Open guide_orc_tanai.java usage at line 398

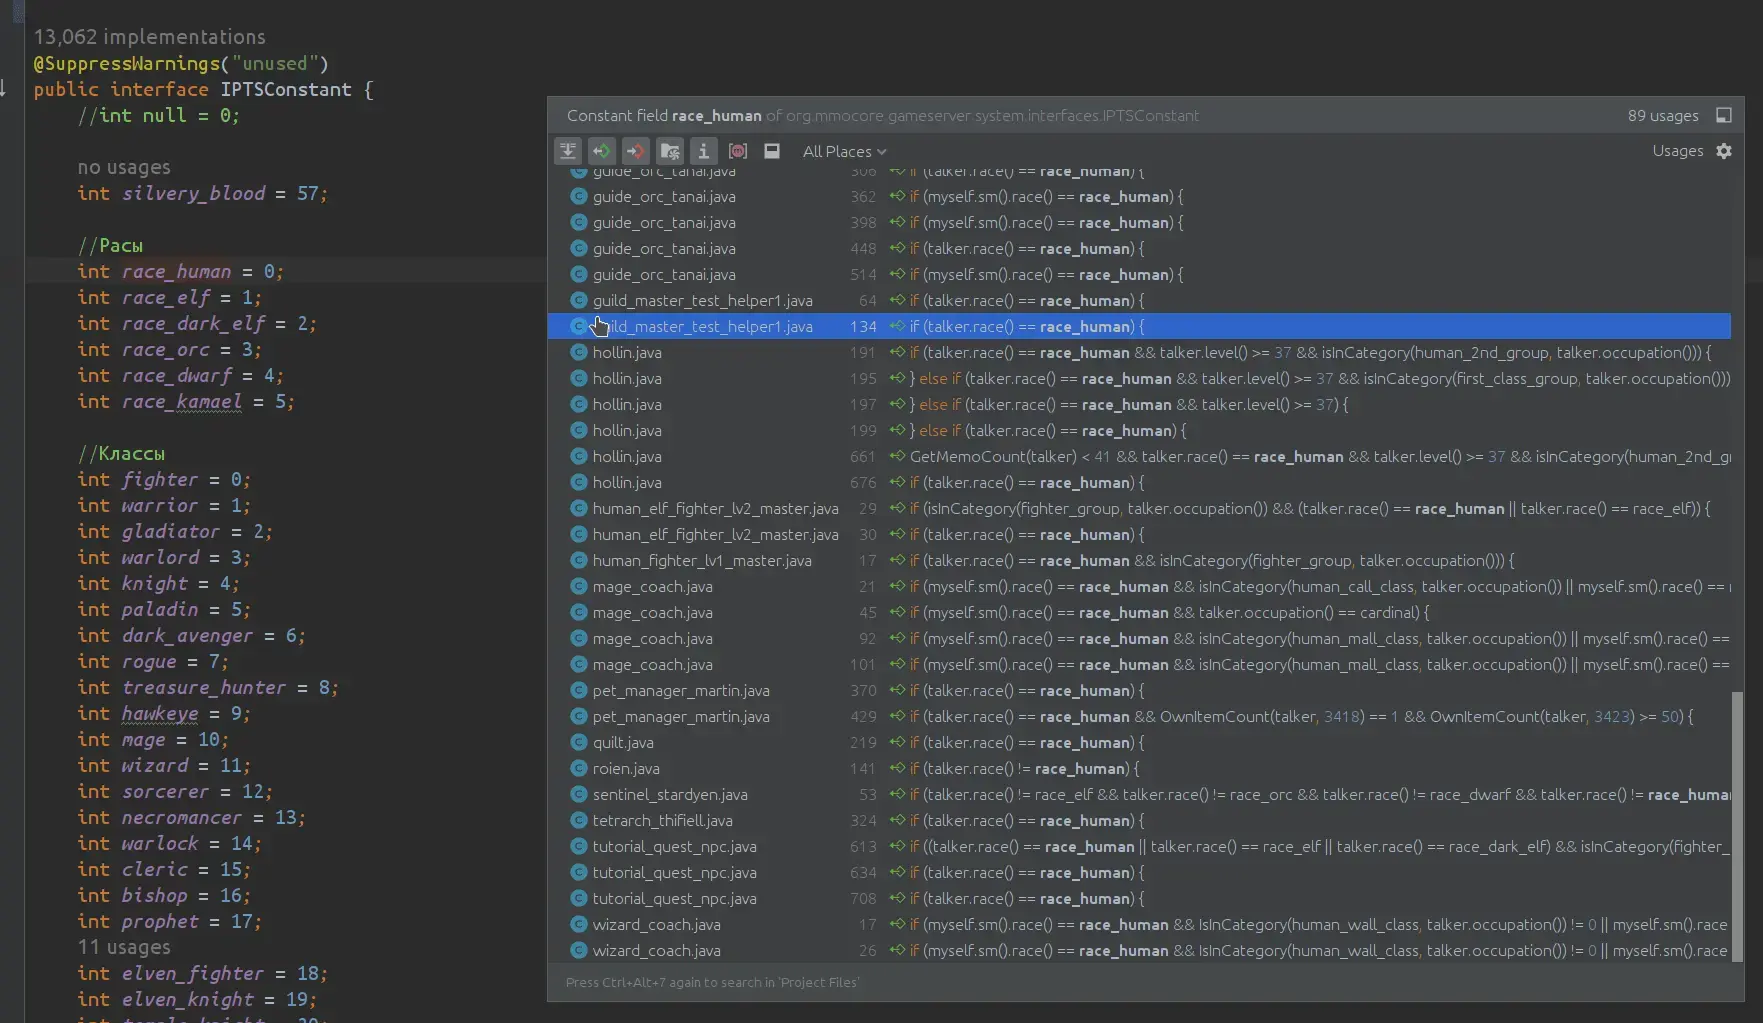1139,223
